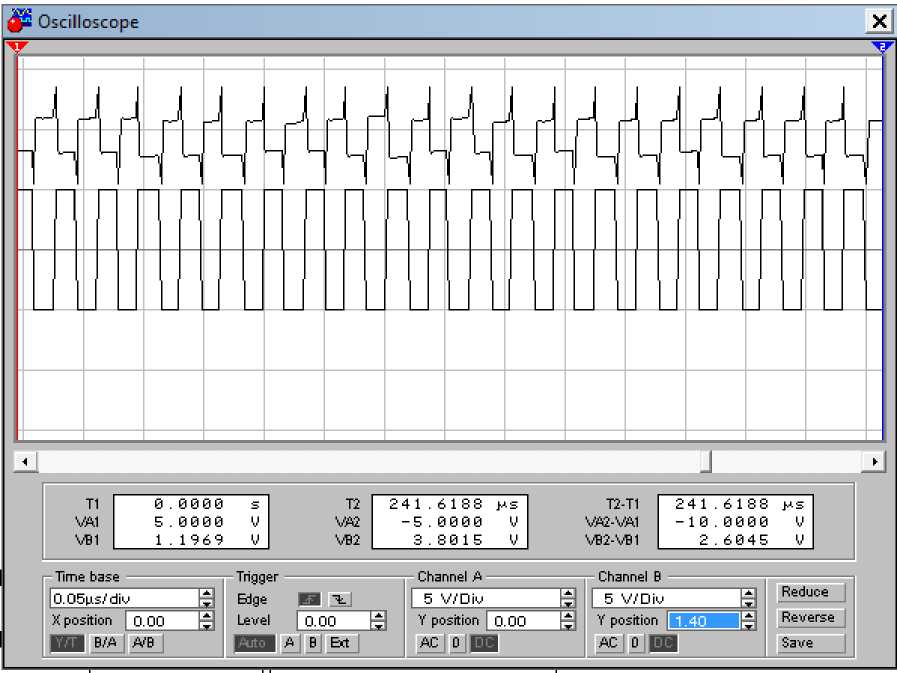Screen dimensions: 897x673
Task: Set Channel A coupling to zero
Action: pos(456,643)
